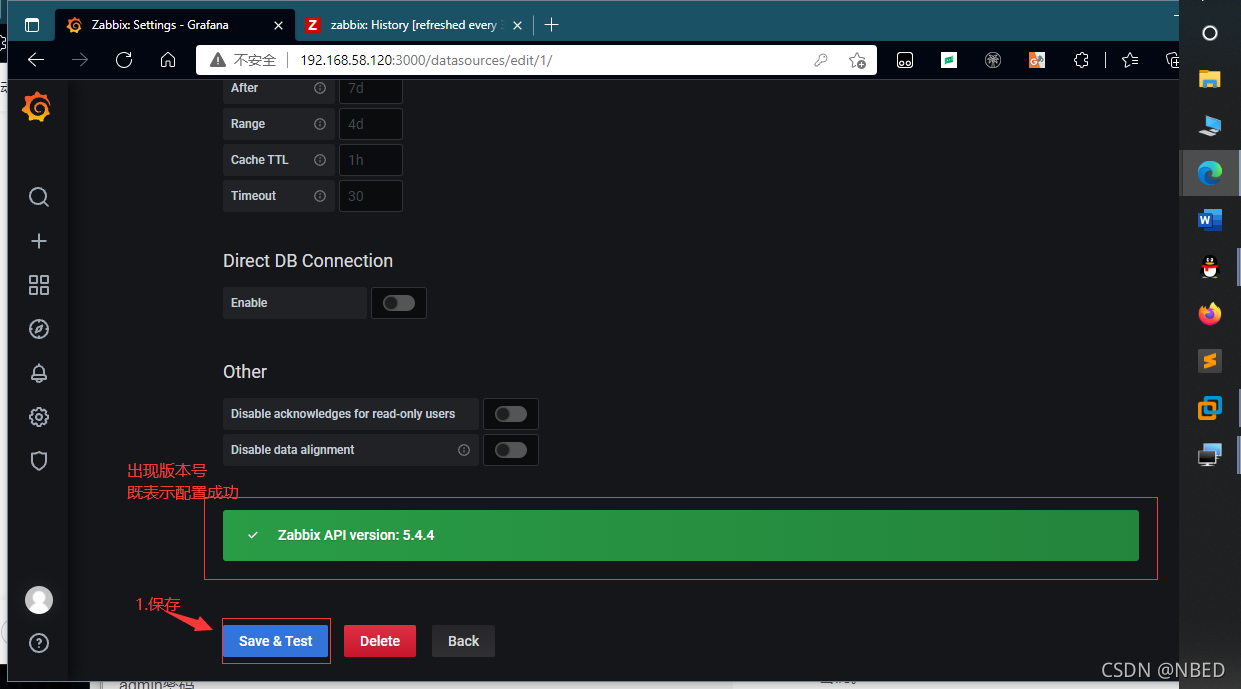Open the Grafana home logo

click(37, 106)
